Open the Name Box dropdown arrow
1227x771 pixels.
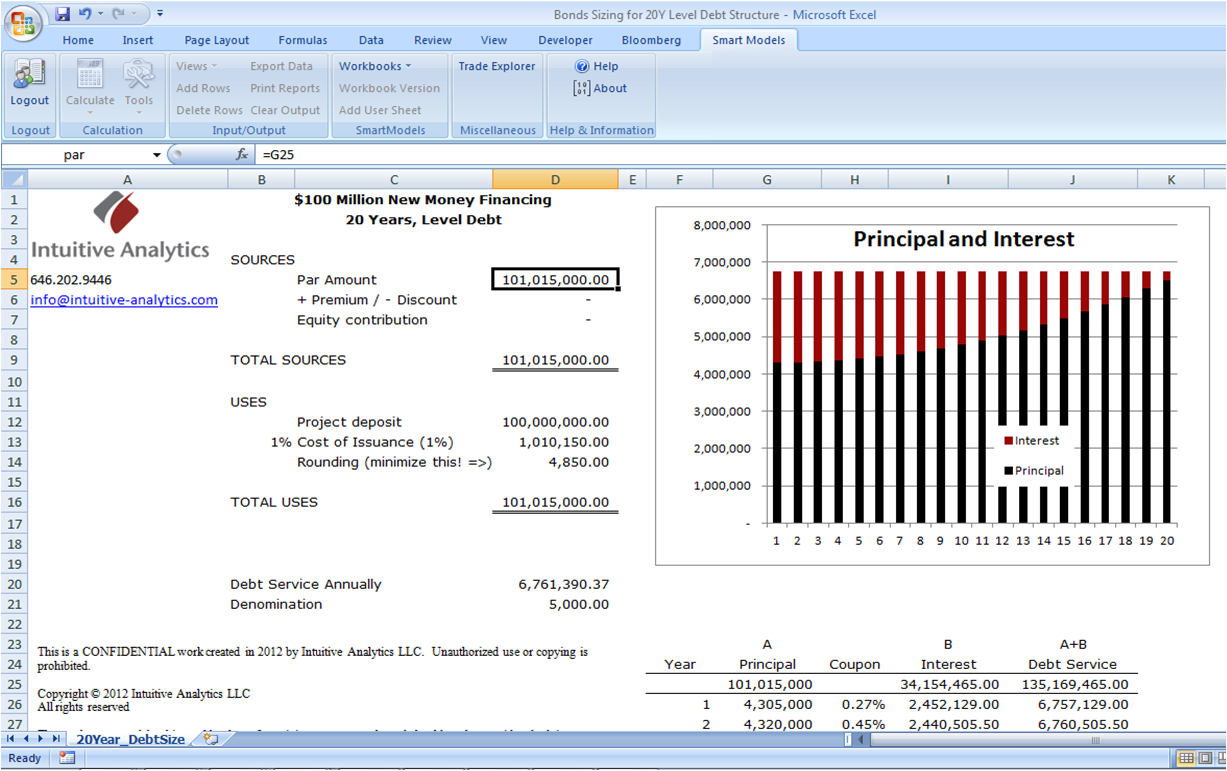point(157,153)
